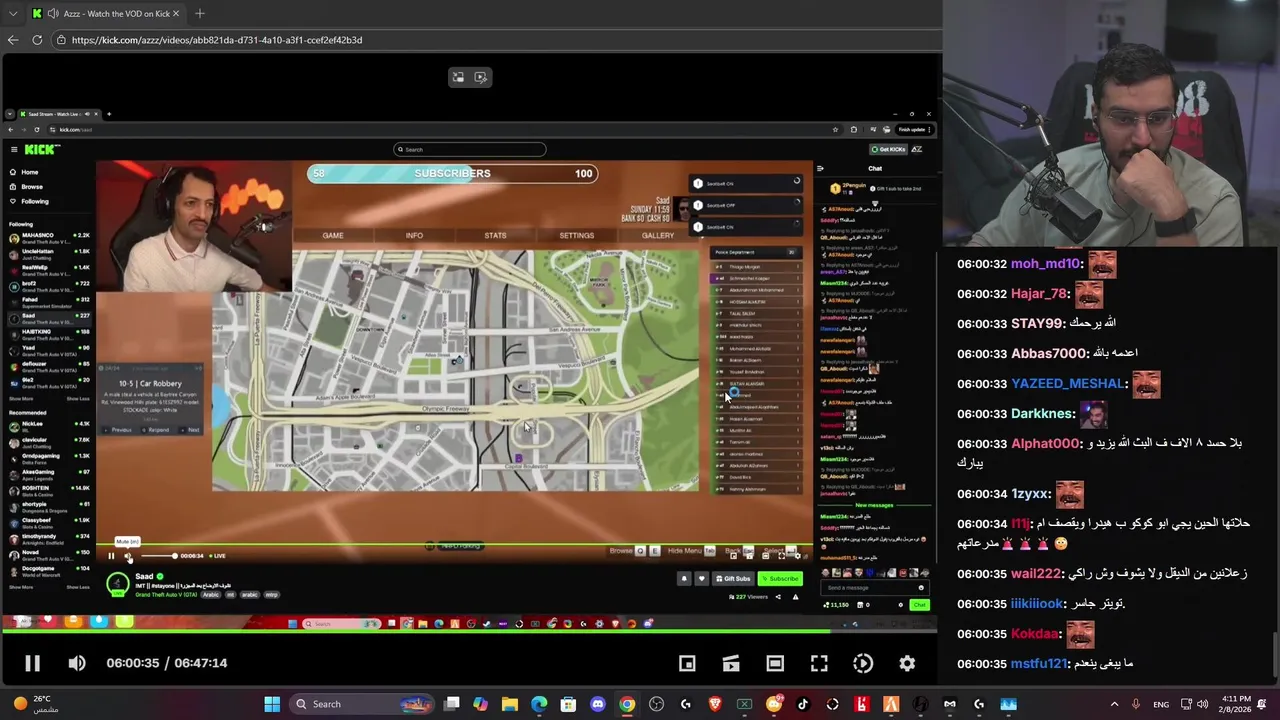This screenshot has width=1280, height=720.
Task: Reload the Kick VOD page
Action: pyautogui.click(x=37, y=40)
